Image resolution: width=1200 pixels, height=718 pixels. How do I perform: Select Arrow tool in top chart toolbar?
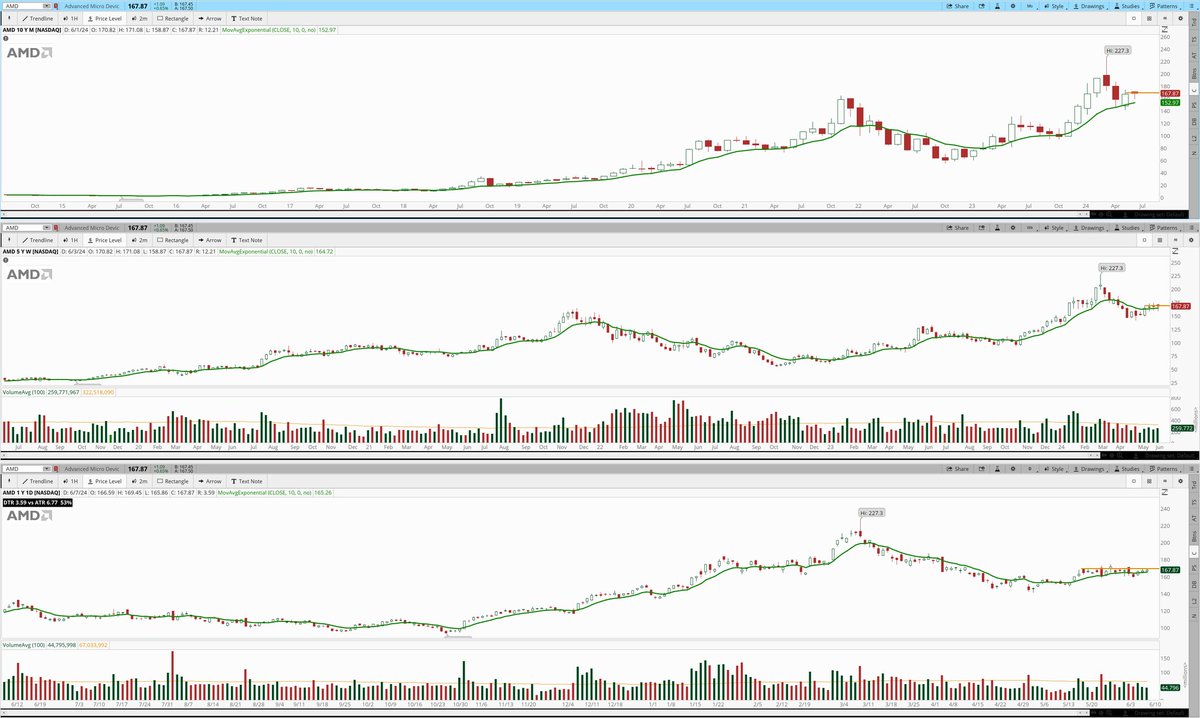point(210,18)
